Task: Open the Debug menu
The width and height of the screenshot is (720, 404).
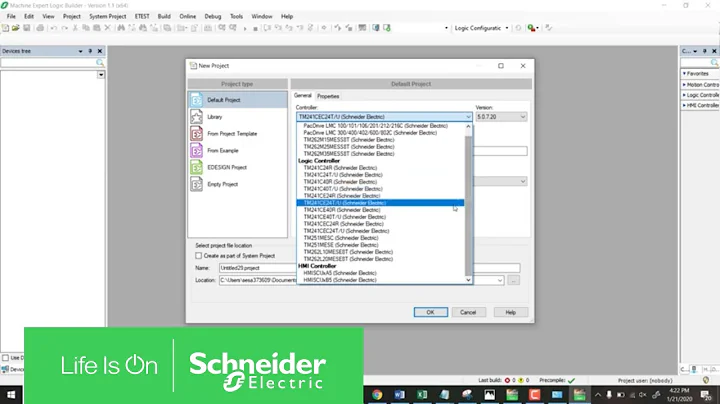Action: [213, 16]
